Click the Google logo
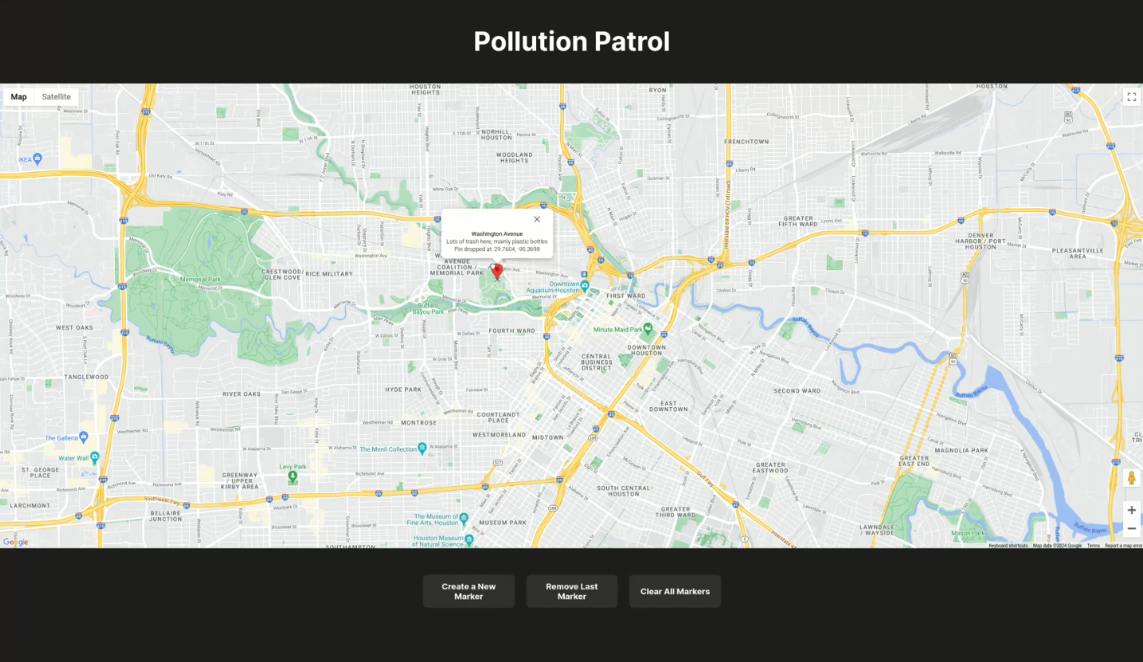The image size is (1143, 662). 18,541
